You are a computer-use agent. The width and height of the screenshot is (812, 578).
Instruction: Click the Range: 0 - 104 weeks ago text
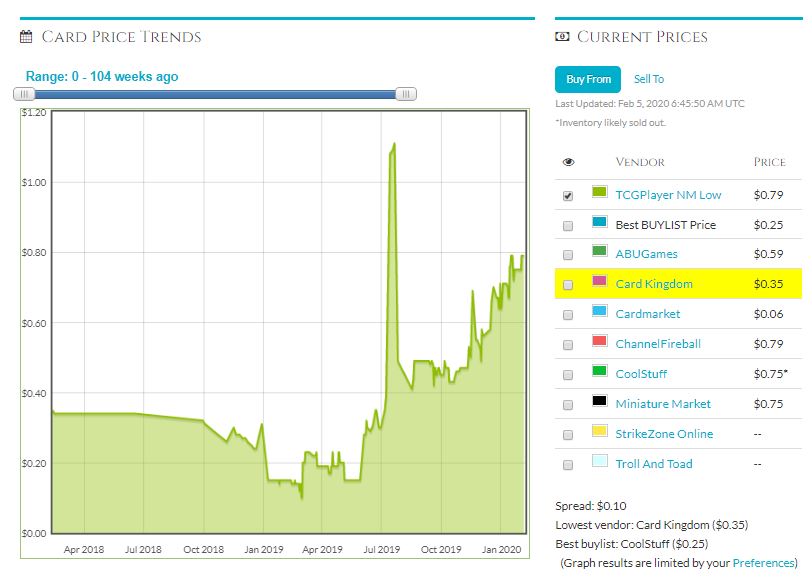tap(102, 77)
